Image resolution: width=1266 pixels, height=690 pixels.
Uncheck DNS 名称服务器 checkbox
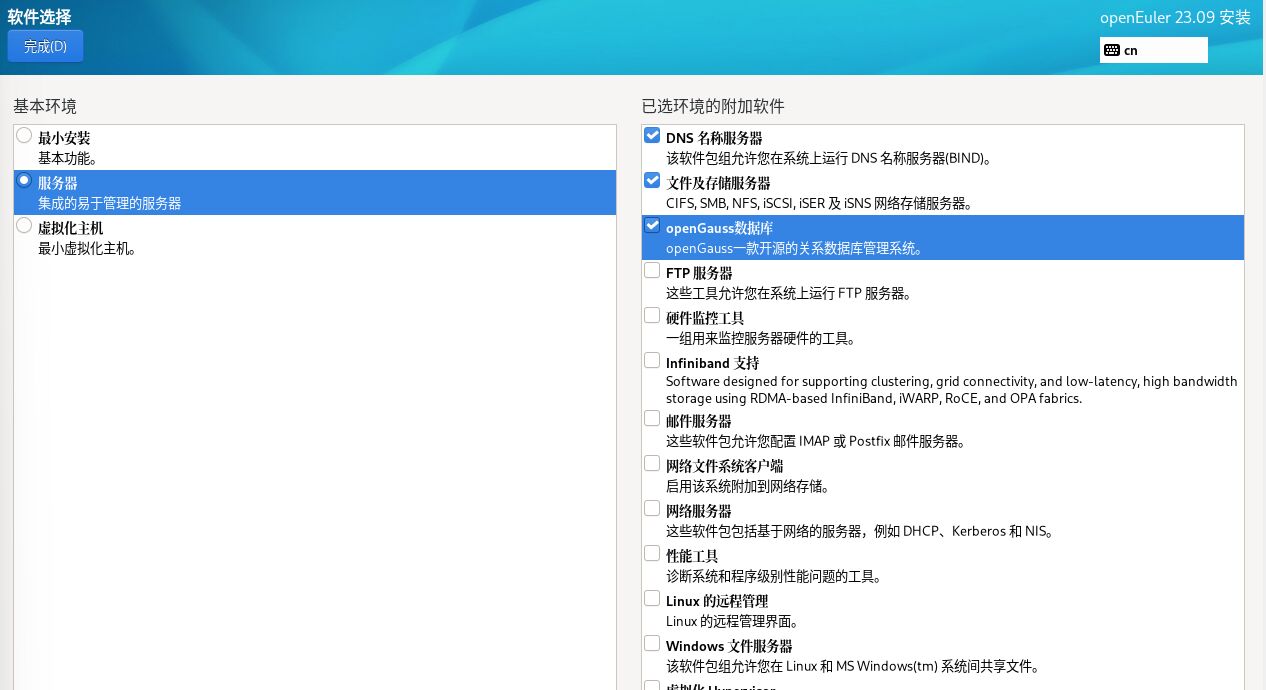[x=652, y=136]
